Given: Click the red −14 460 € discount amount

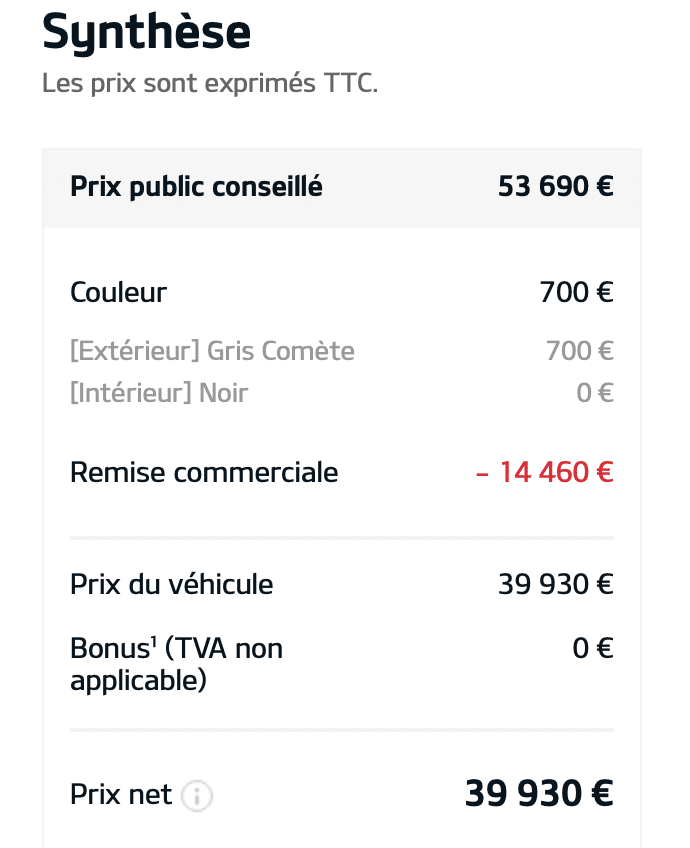Looking at the screenshot, I should tap(544, 472).
